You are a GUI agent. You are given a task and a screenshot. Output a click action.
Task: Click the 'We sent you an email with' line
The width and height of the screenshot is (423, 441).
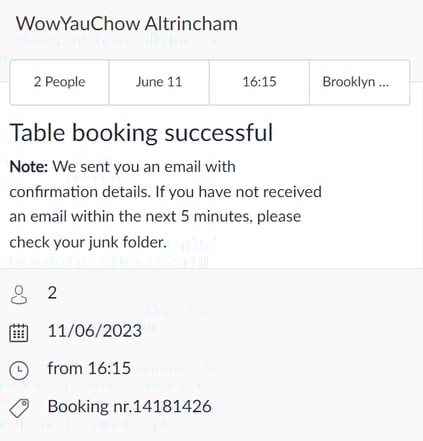pos(144,166)
